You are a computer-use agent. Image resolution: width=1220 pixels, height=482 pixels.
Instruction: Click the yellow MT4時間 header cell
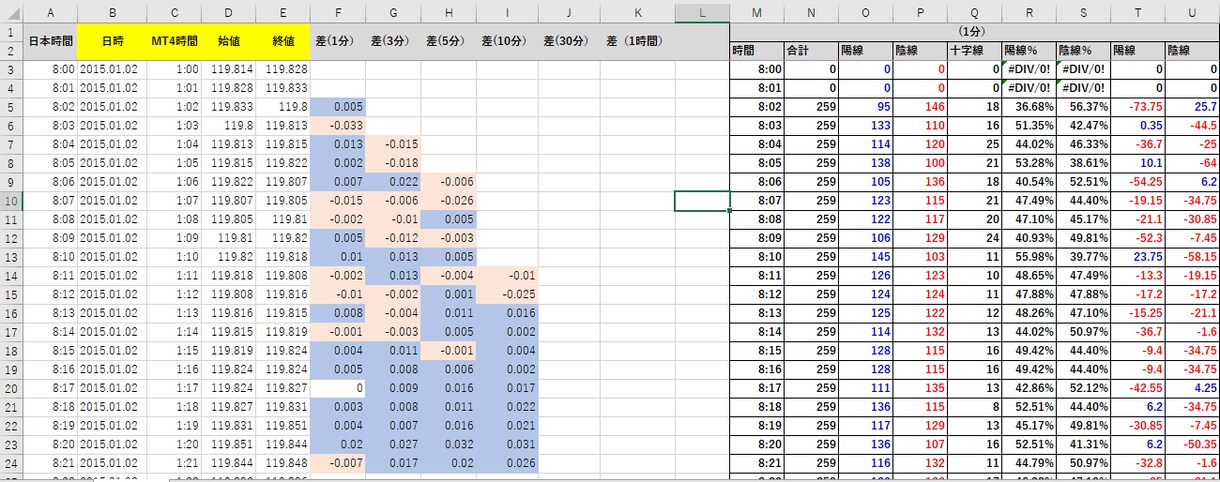click(x=174, y=41)
